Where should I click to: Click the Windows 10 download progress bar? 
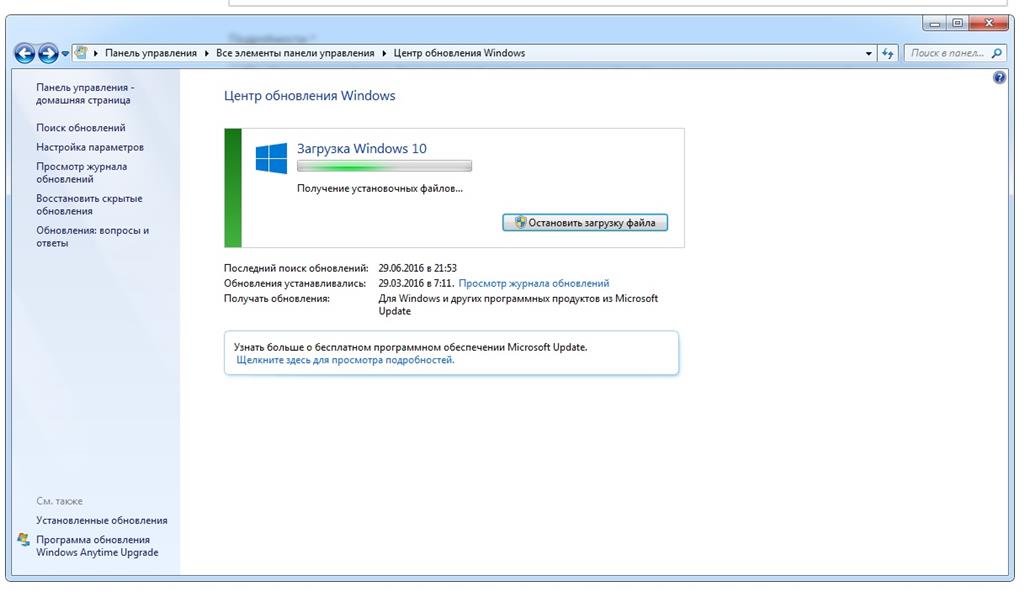384,167
